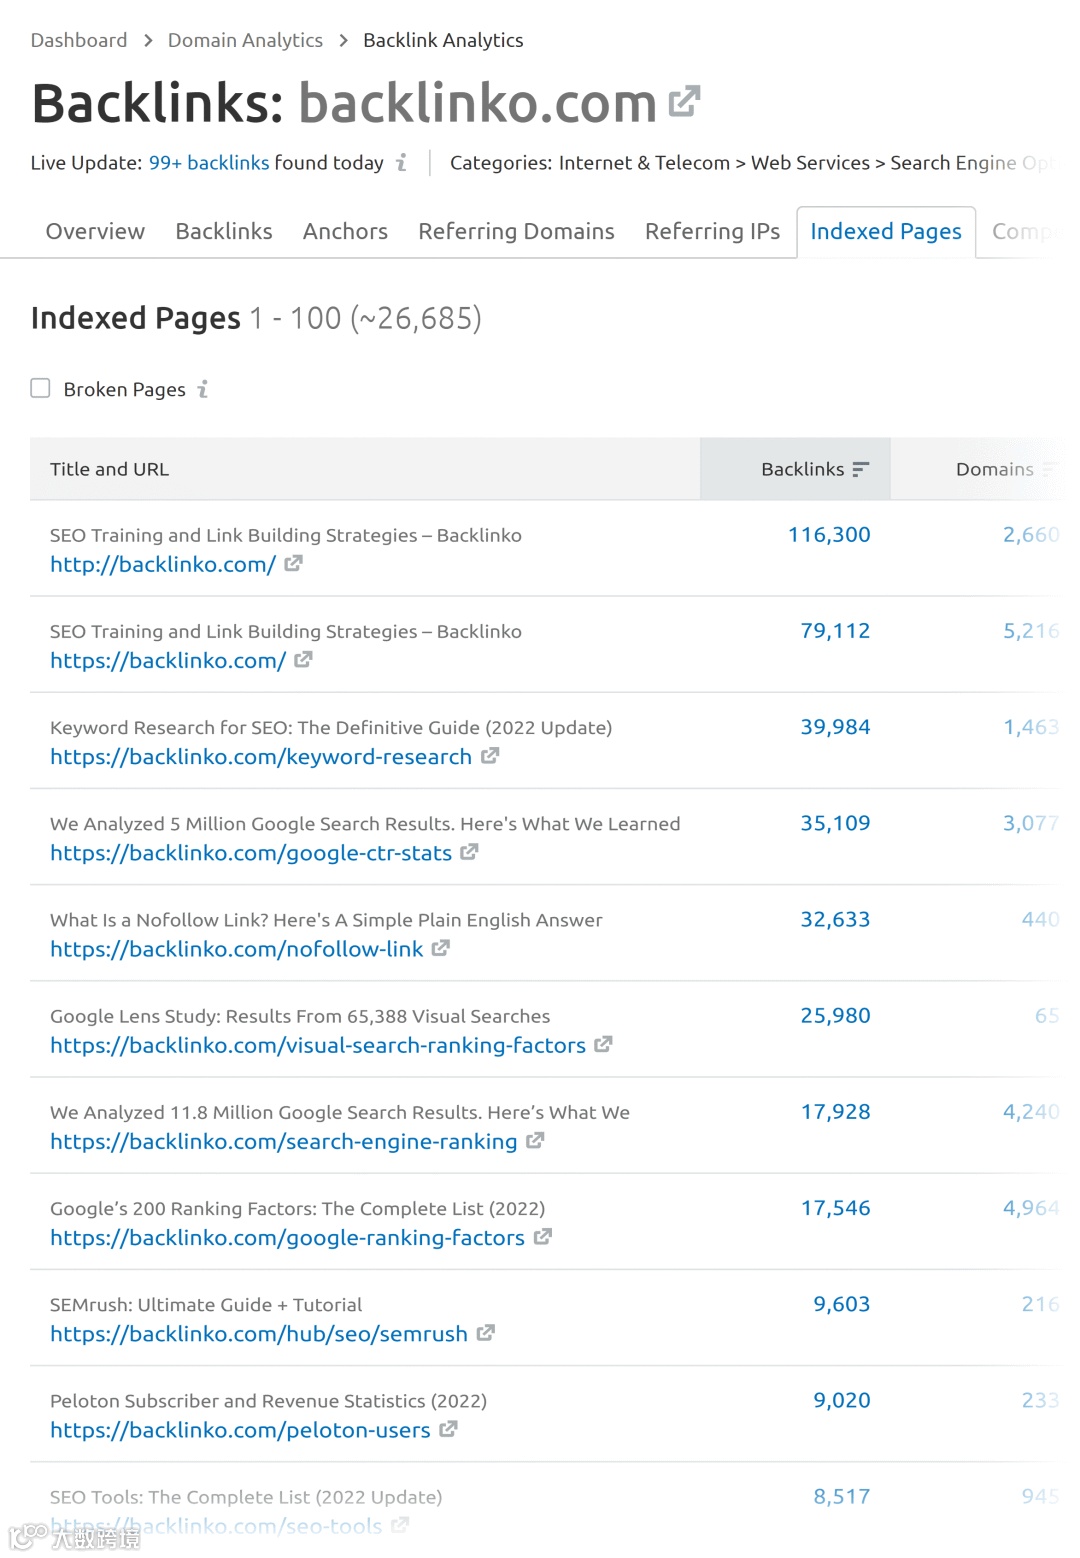Open the external link icon after http://backlinko.com/
Screen dimensions: 1080x1558
click(x=293, y=564)
